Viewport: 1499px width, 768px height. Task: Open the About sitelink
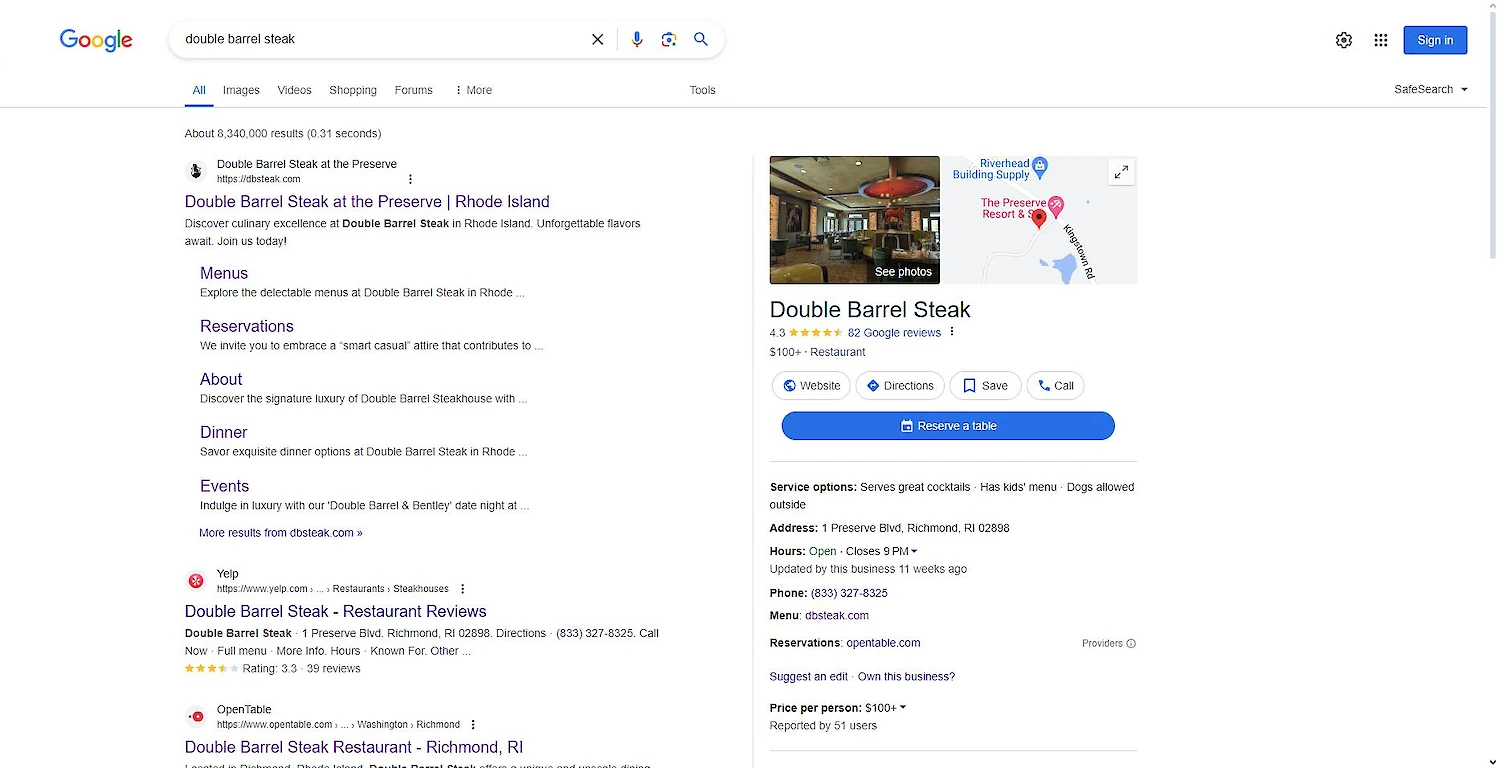[x=221, y=379]
